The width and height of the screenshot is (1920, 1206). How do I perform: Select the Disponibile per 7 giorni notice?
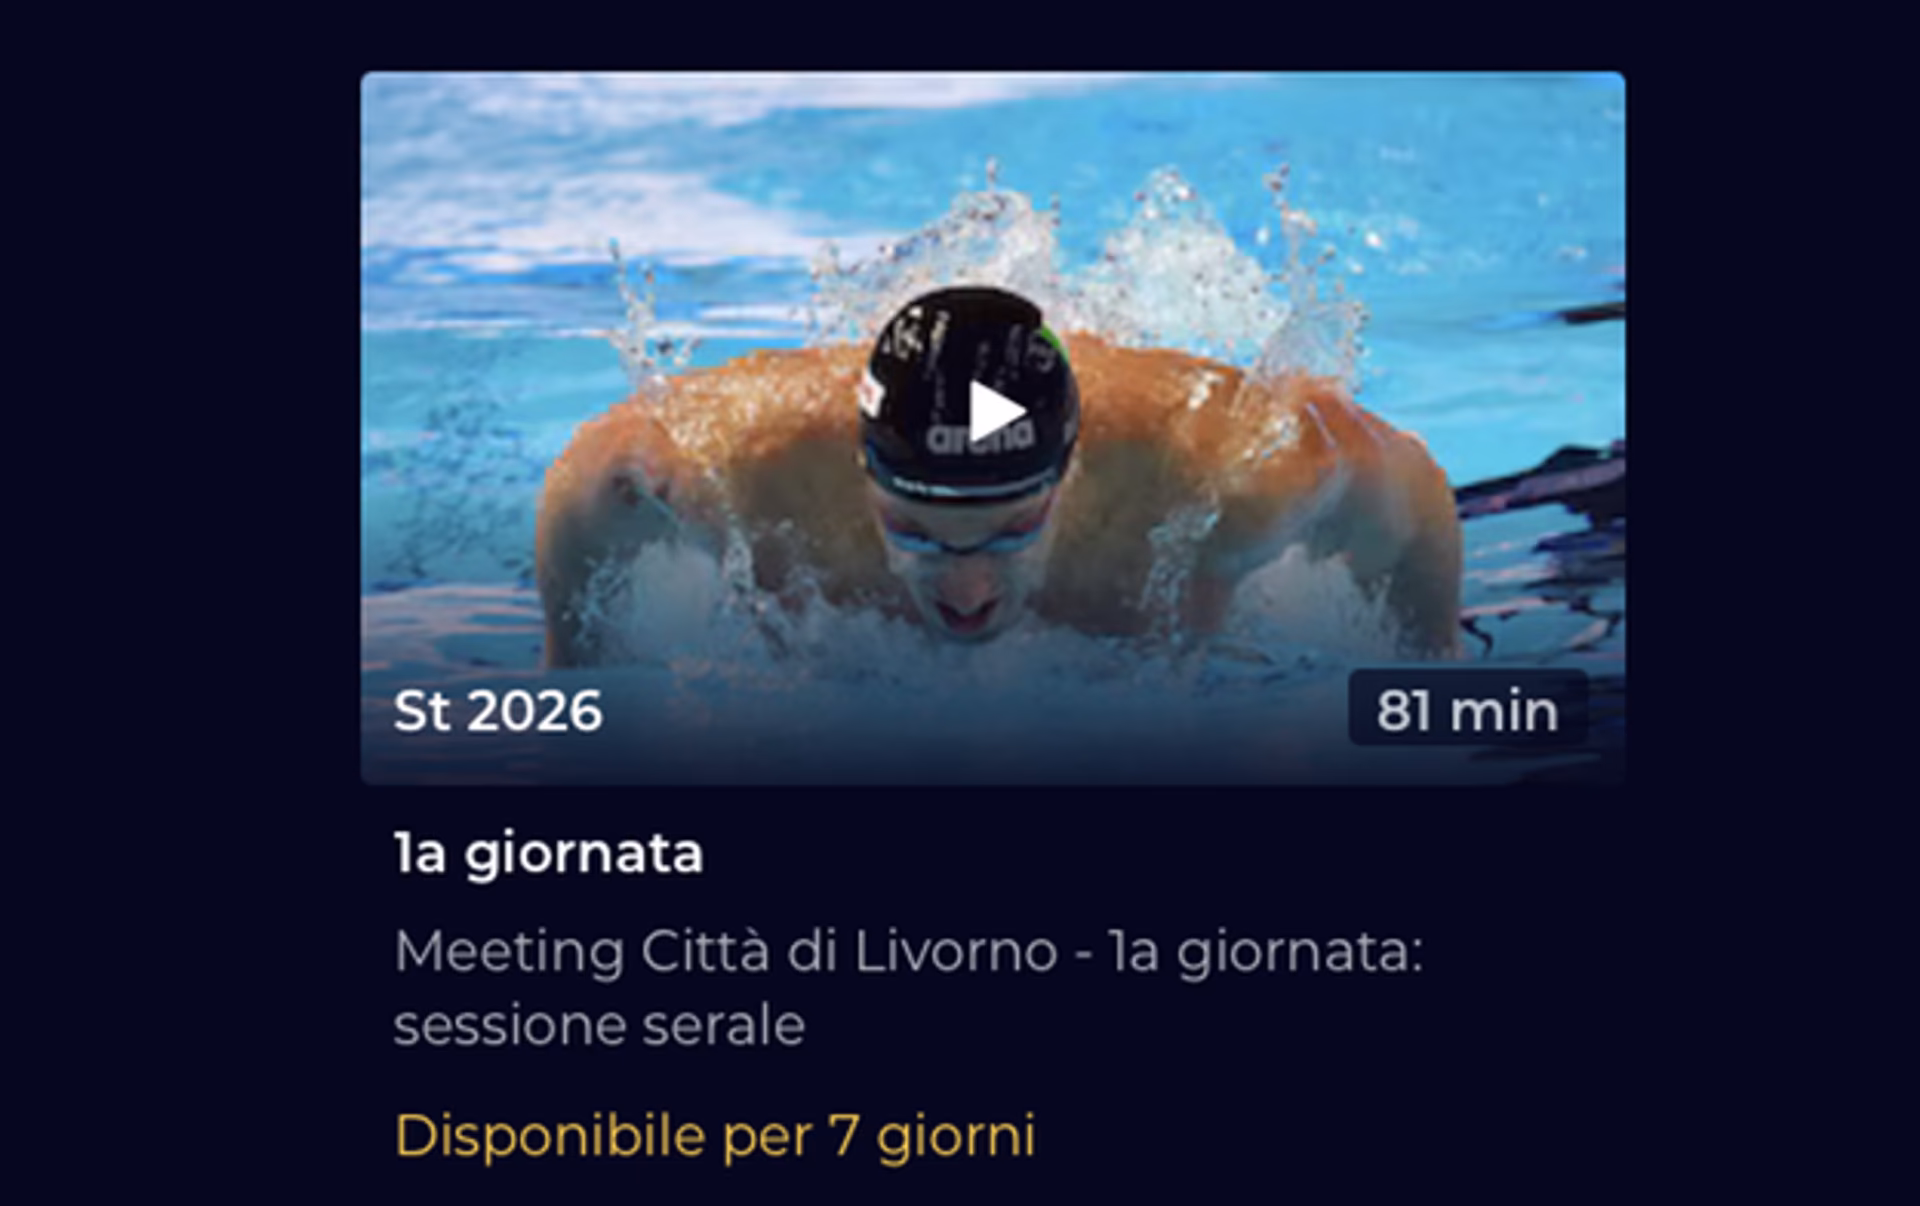point(714,1136)
